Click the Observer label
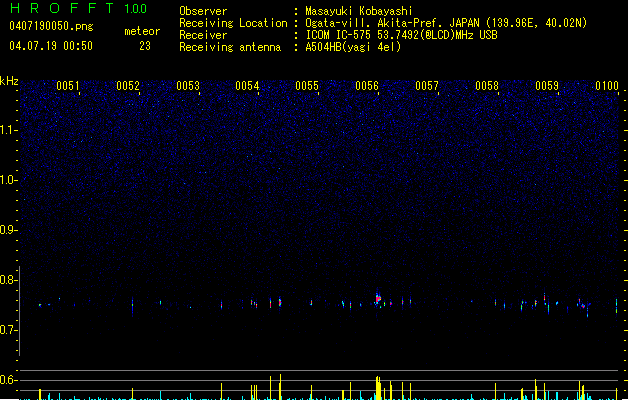 tap(203, 11)
